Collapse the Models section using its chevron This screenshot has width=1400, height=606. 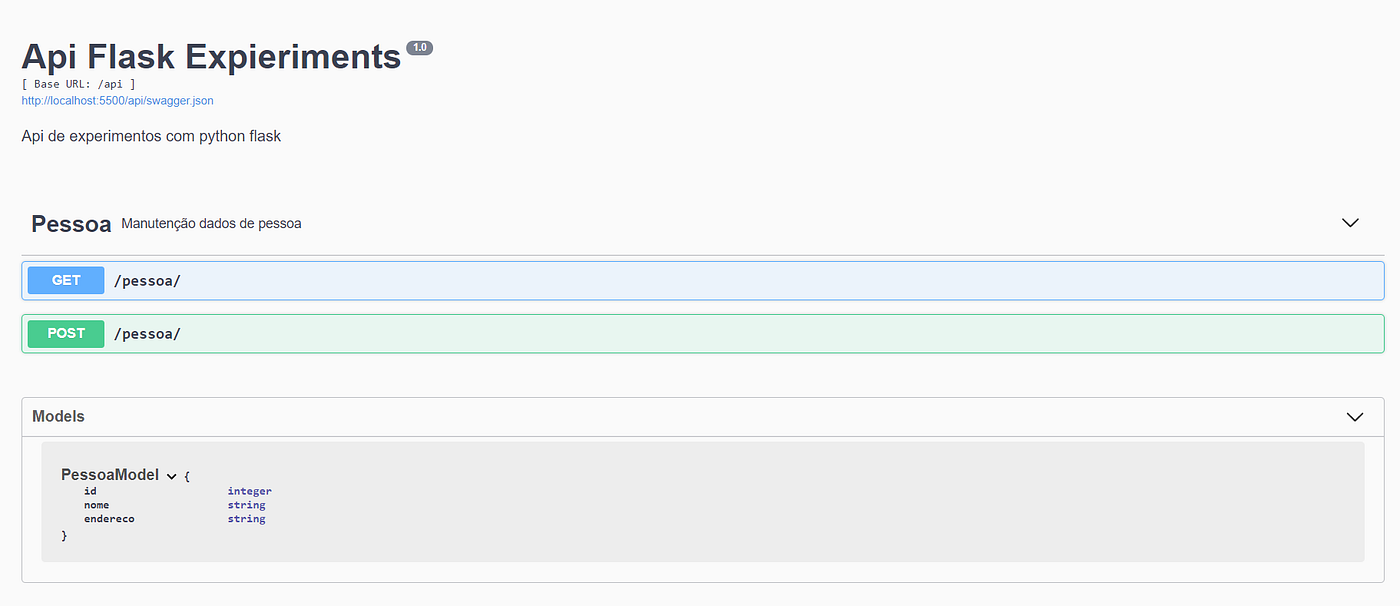click(1355, 416)
